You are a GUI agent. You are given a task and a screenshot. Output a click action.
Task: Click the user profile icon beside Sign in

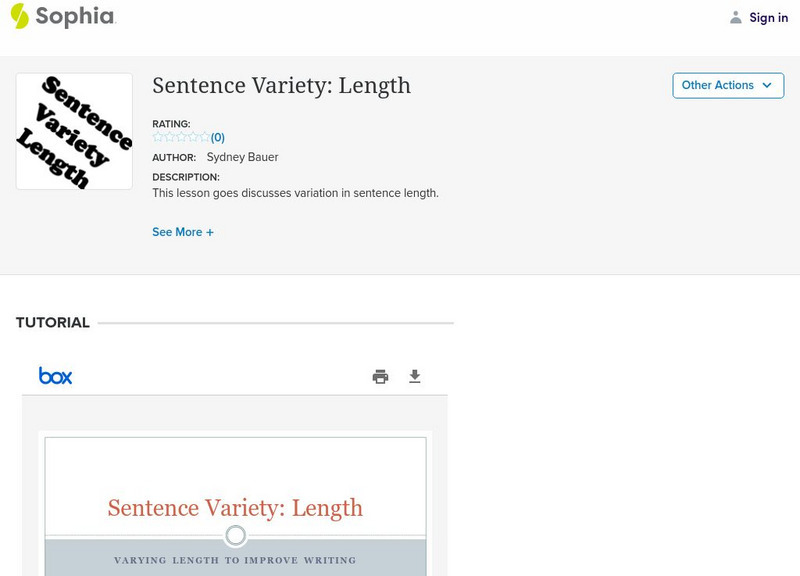[x=736, y=18]
